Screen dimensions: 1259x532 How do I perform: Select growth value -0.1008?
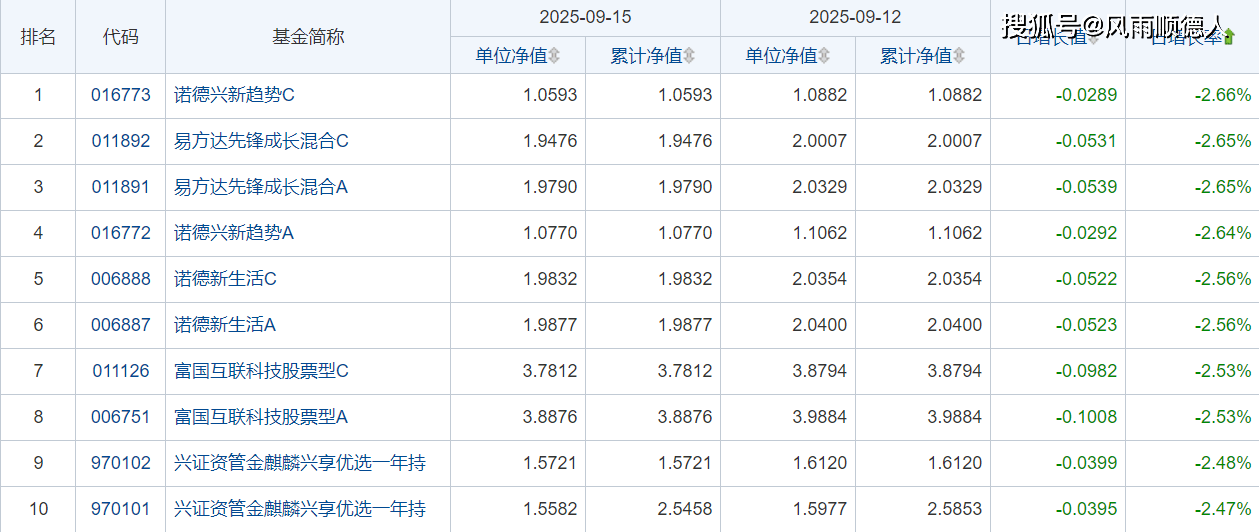coord(1086,417)
